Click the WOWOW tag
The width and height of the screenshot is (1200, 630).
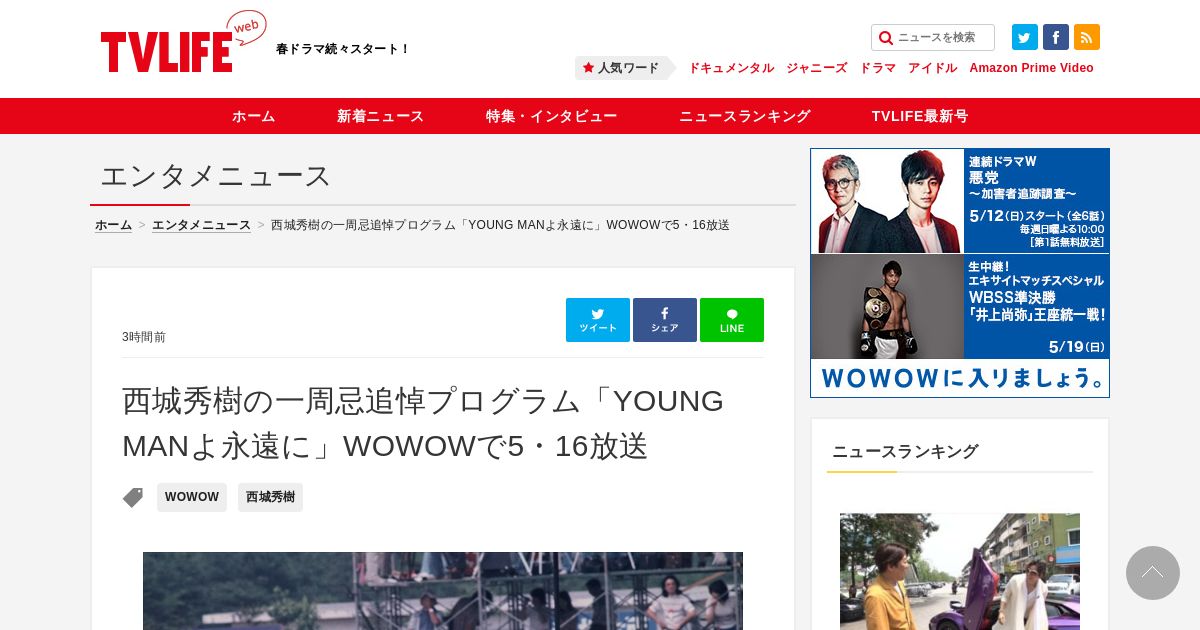point(192,497)
